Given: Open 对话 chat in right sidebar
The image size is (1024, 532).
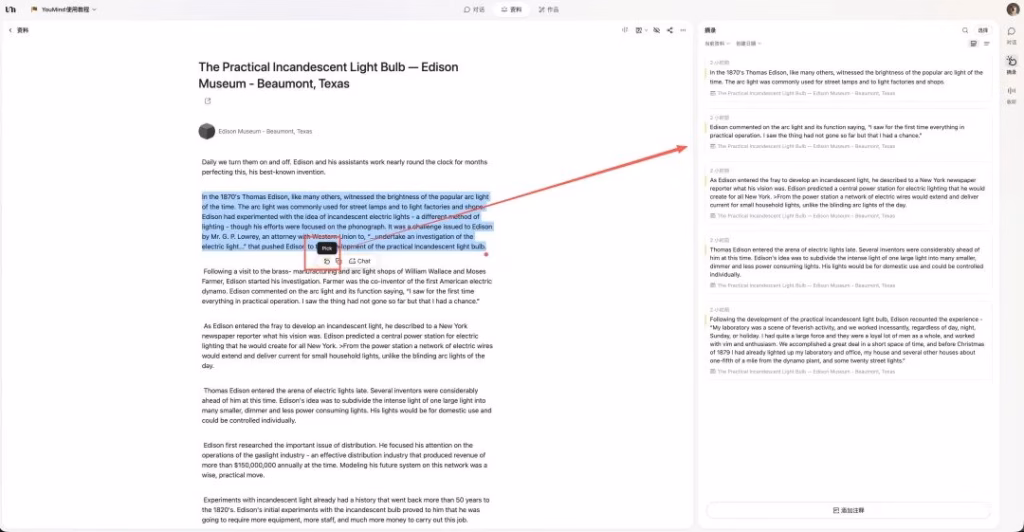Looking at the screenshot, I should click(1011, 34).
